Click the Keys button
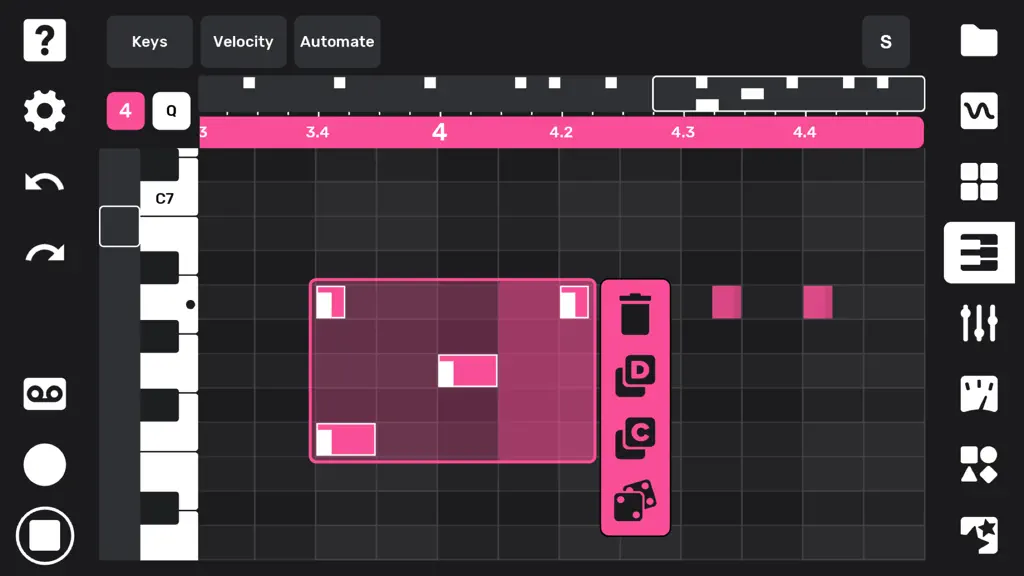 click(x=150, y=42)
